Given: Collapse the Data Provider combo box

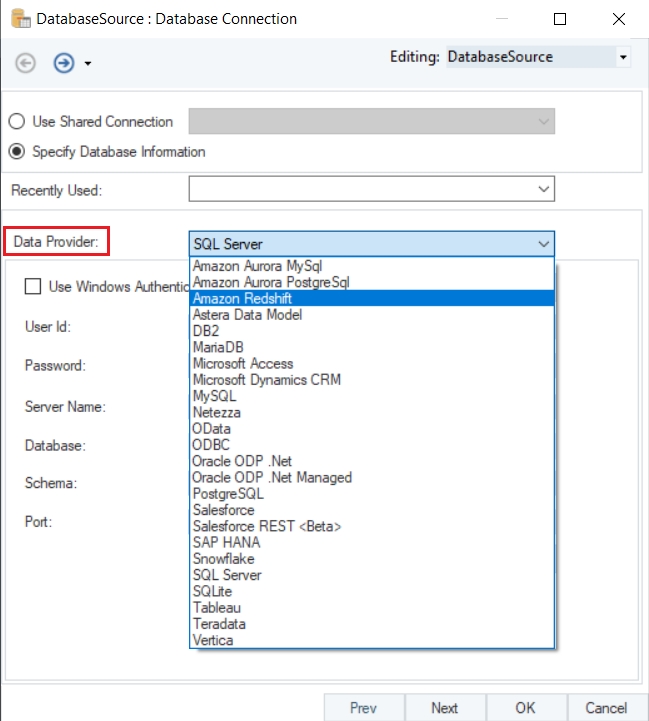Looking at the screenshot, I should tap(543, 243).
